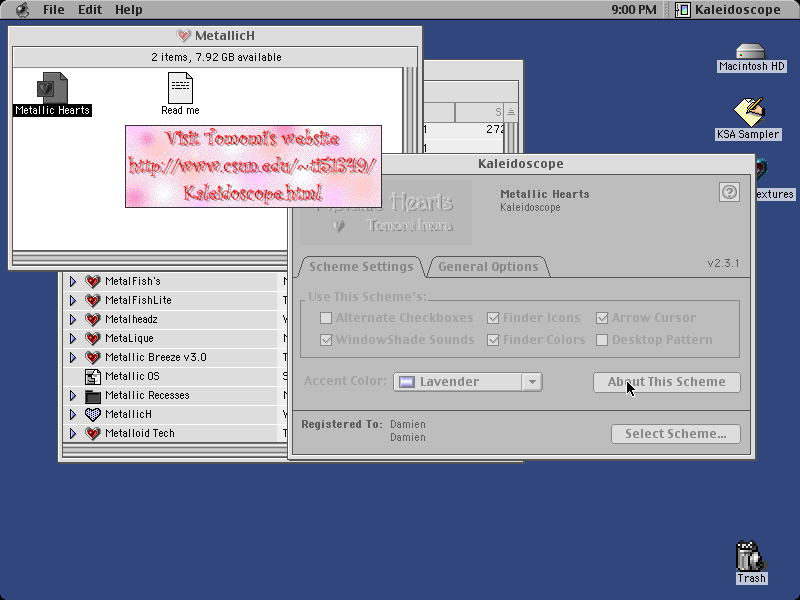The width and height of the screenshot is (800, 600).
Task: Expand the MetalFish's folder triangle
Action: coord(73,281)
